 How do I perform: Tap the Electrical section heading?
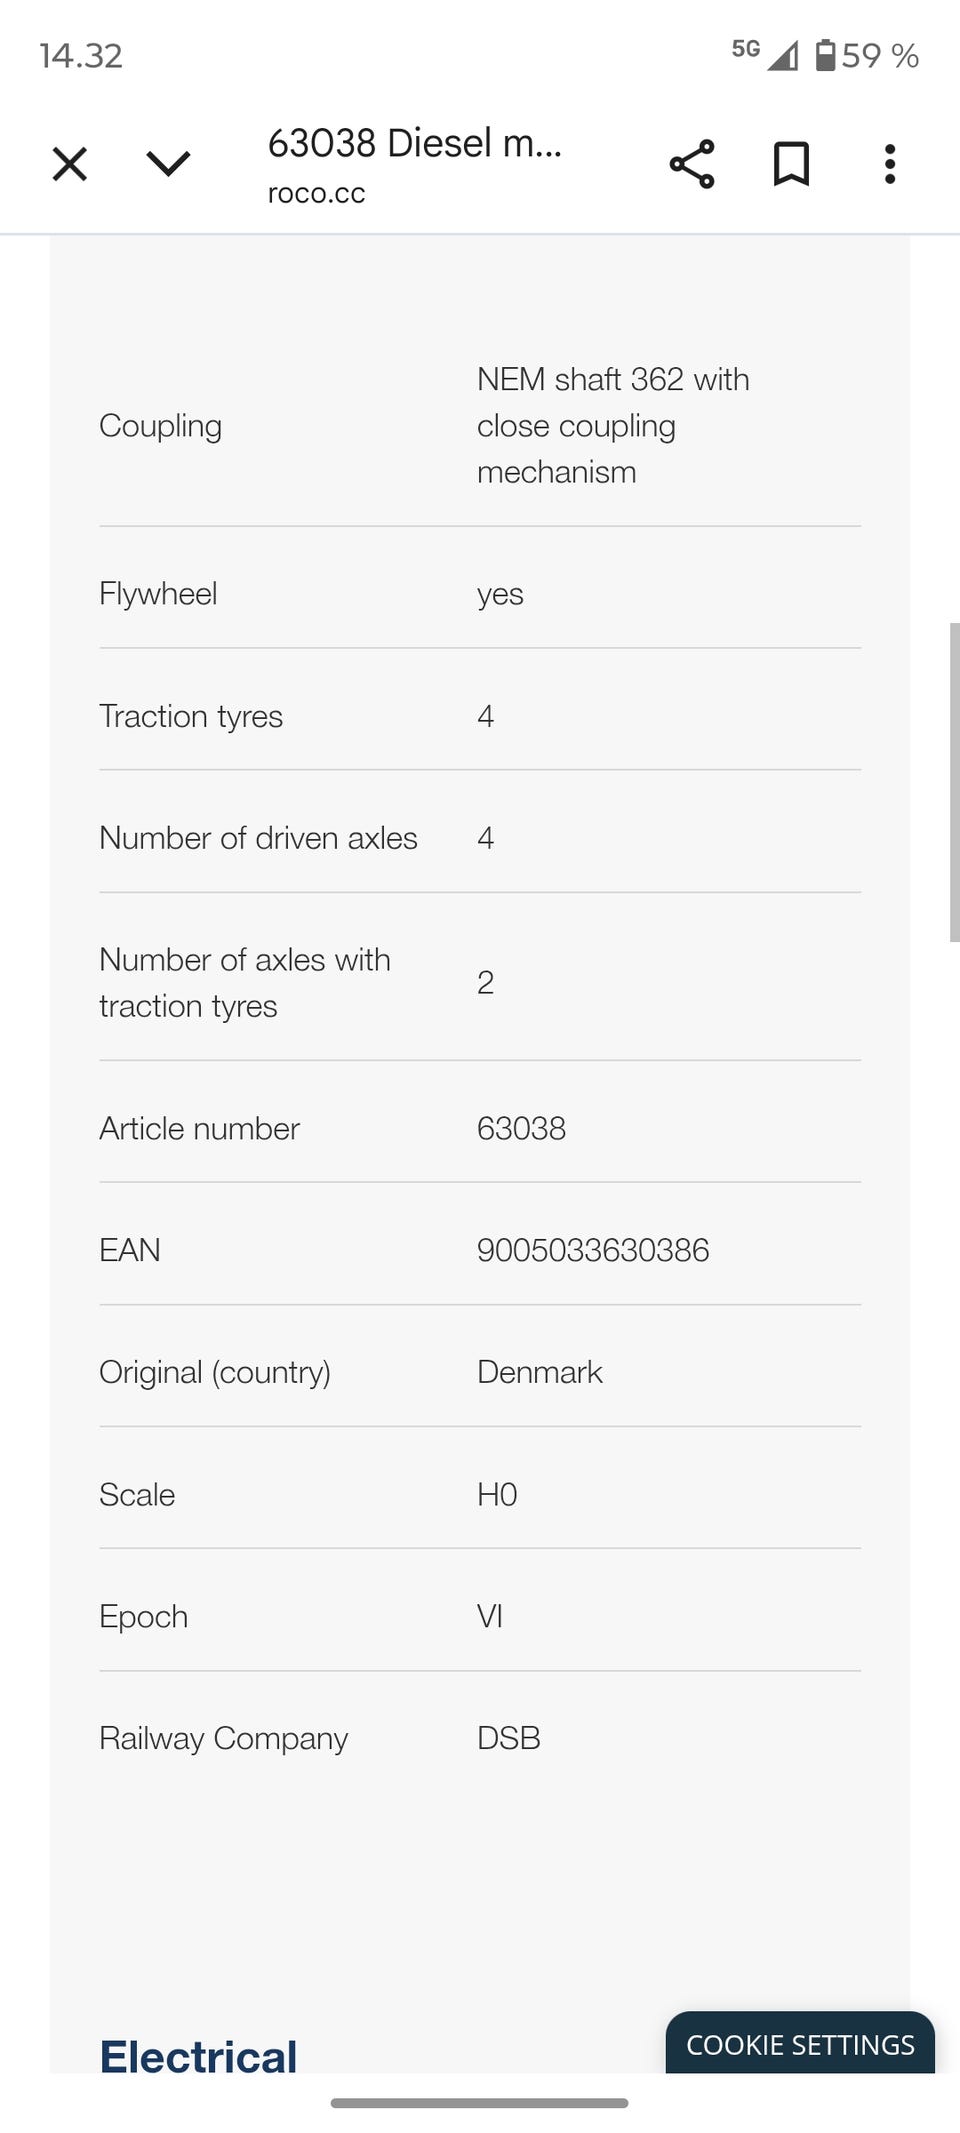pos(198,2056)
